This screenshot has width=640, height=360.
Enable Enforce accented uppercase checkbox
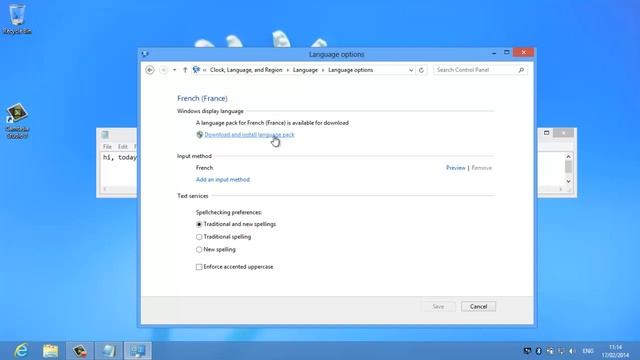click(199, 267)
